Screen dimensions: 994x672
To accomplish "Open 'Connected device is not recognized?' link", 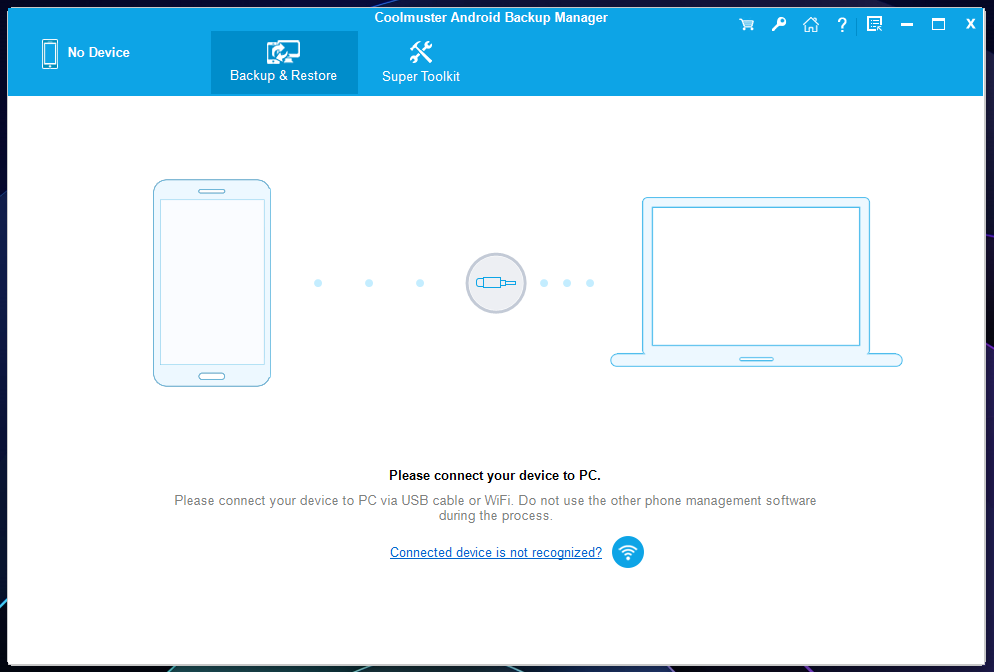I will coord(496,552).
